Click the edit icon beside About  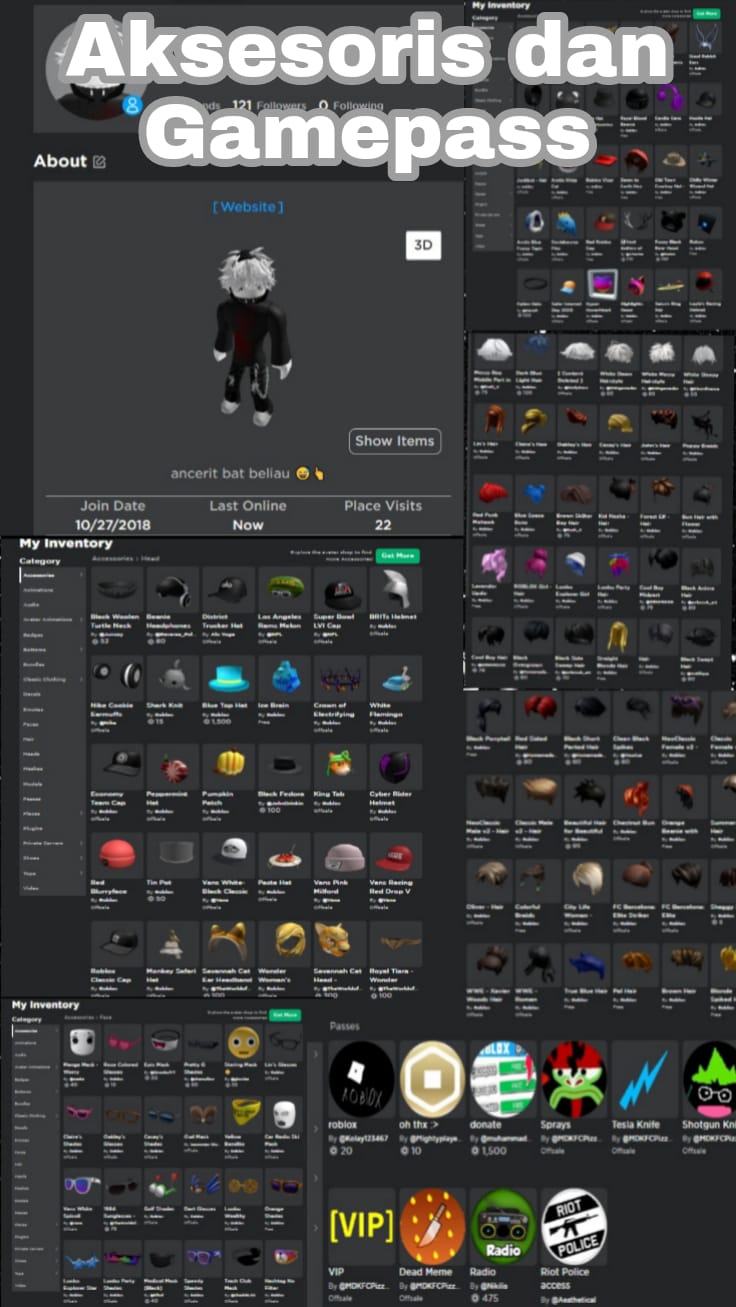tap(99, 162)
